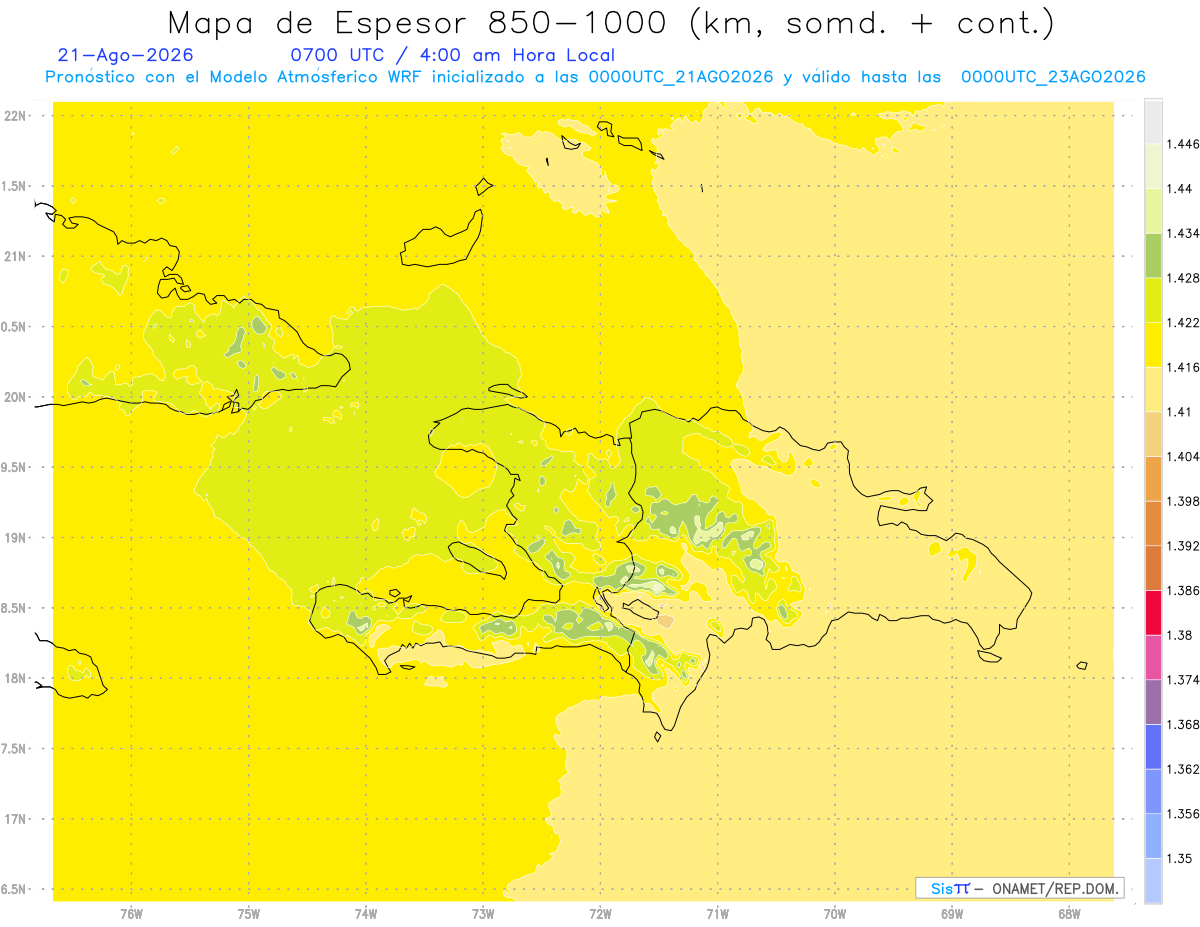Click the longitude label "70W"
The width and height of the screenshot is (1200, 927).
click(x=835, y=913)
